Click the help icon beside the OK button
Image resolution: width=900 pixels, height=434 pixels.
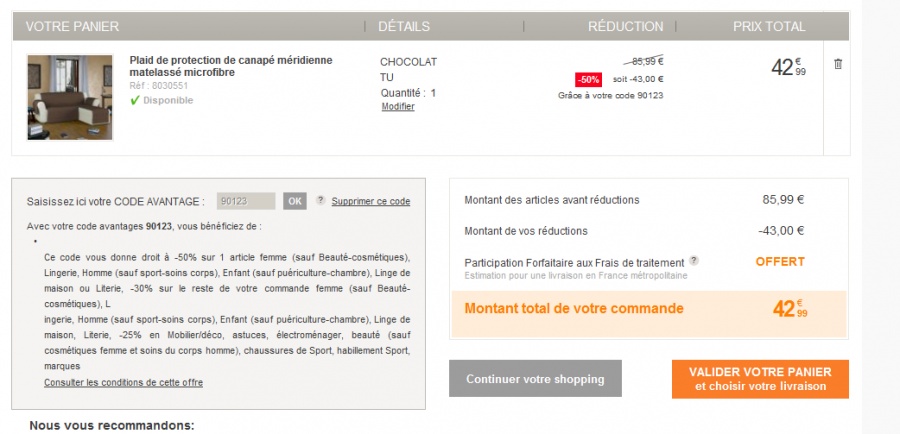pyautogui.click(x=321, y=200)
